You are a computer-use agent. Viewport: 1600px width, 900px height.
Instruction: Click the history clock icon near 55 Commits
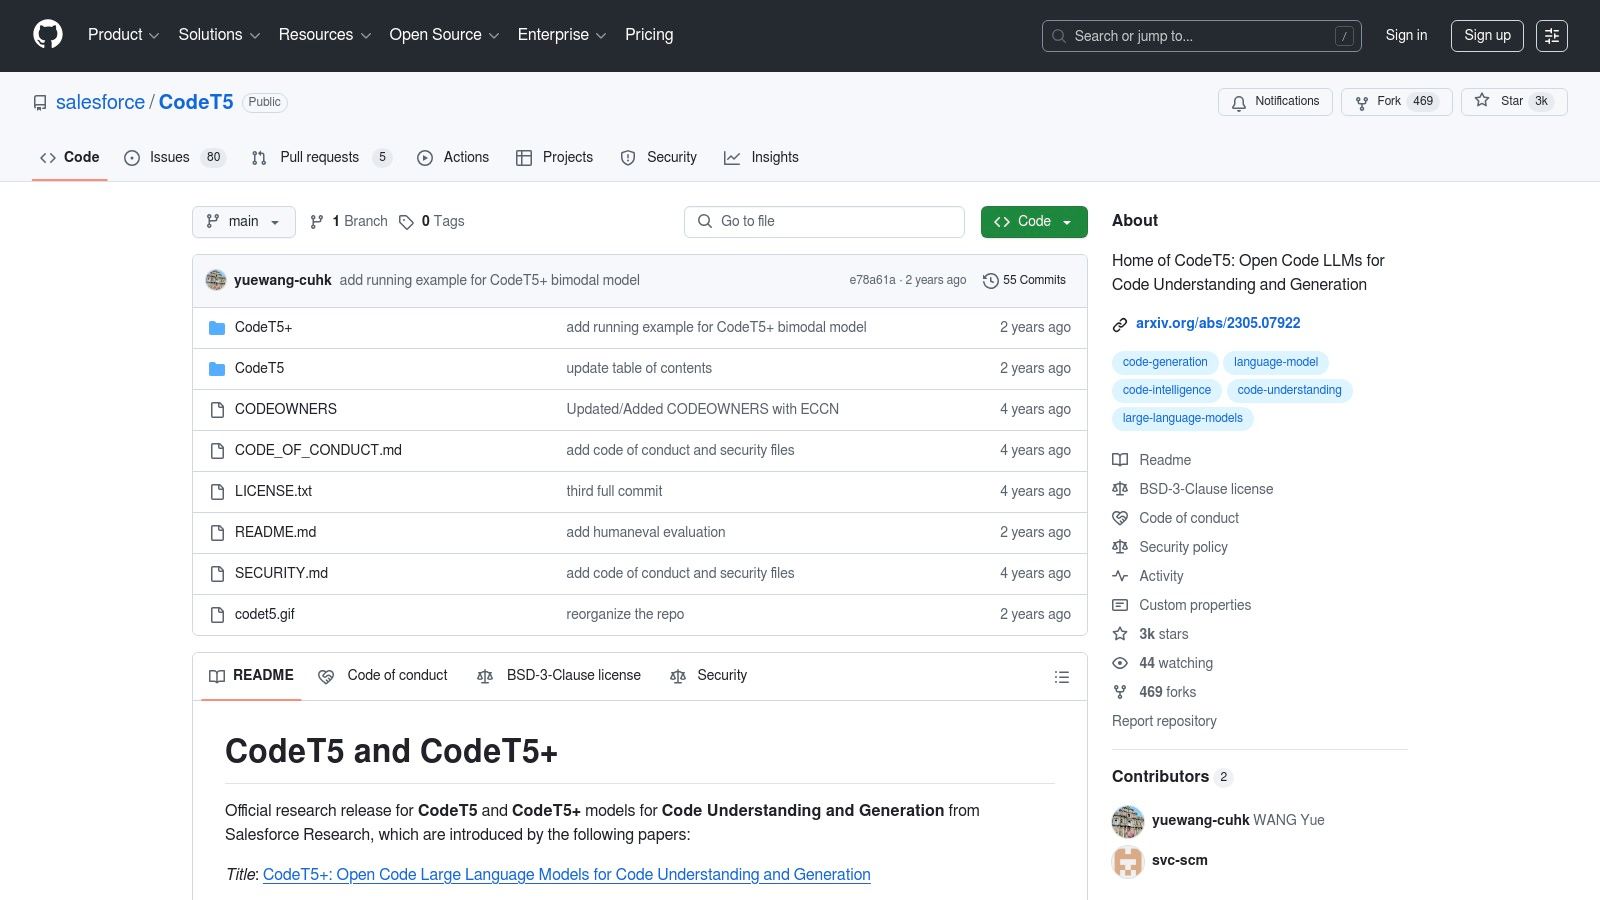[991, 281]
